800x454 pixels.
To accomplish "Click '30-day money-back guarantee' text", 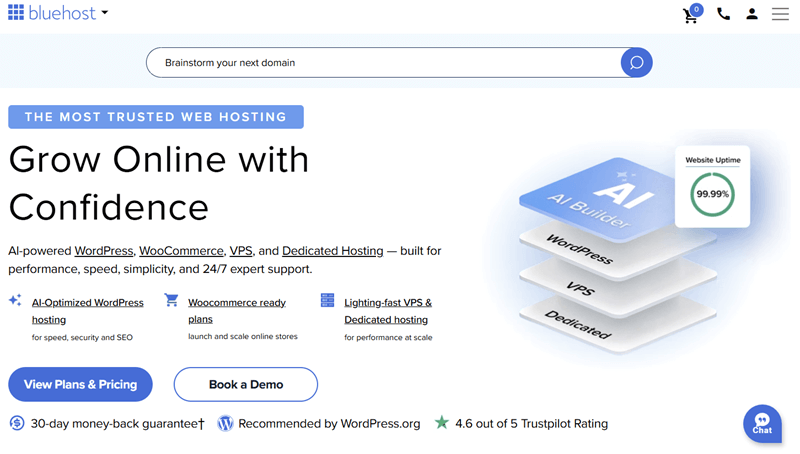I will point(117,423).
